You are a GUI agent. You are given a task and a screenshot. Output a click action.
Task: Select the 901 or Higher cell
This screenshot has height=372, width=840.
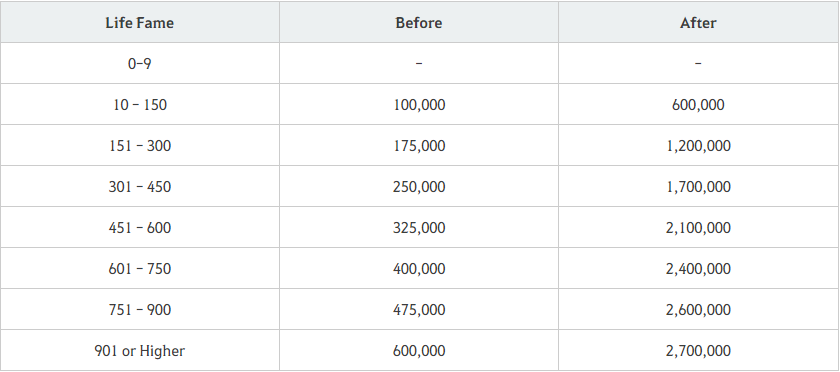[140, 351]
